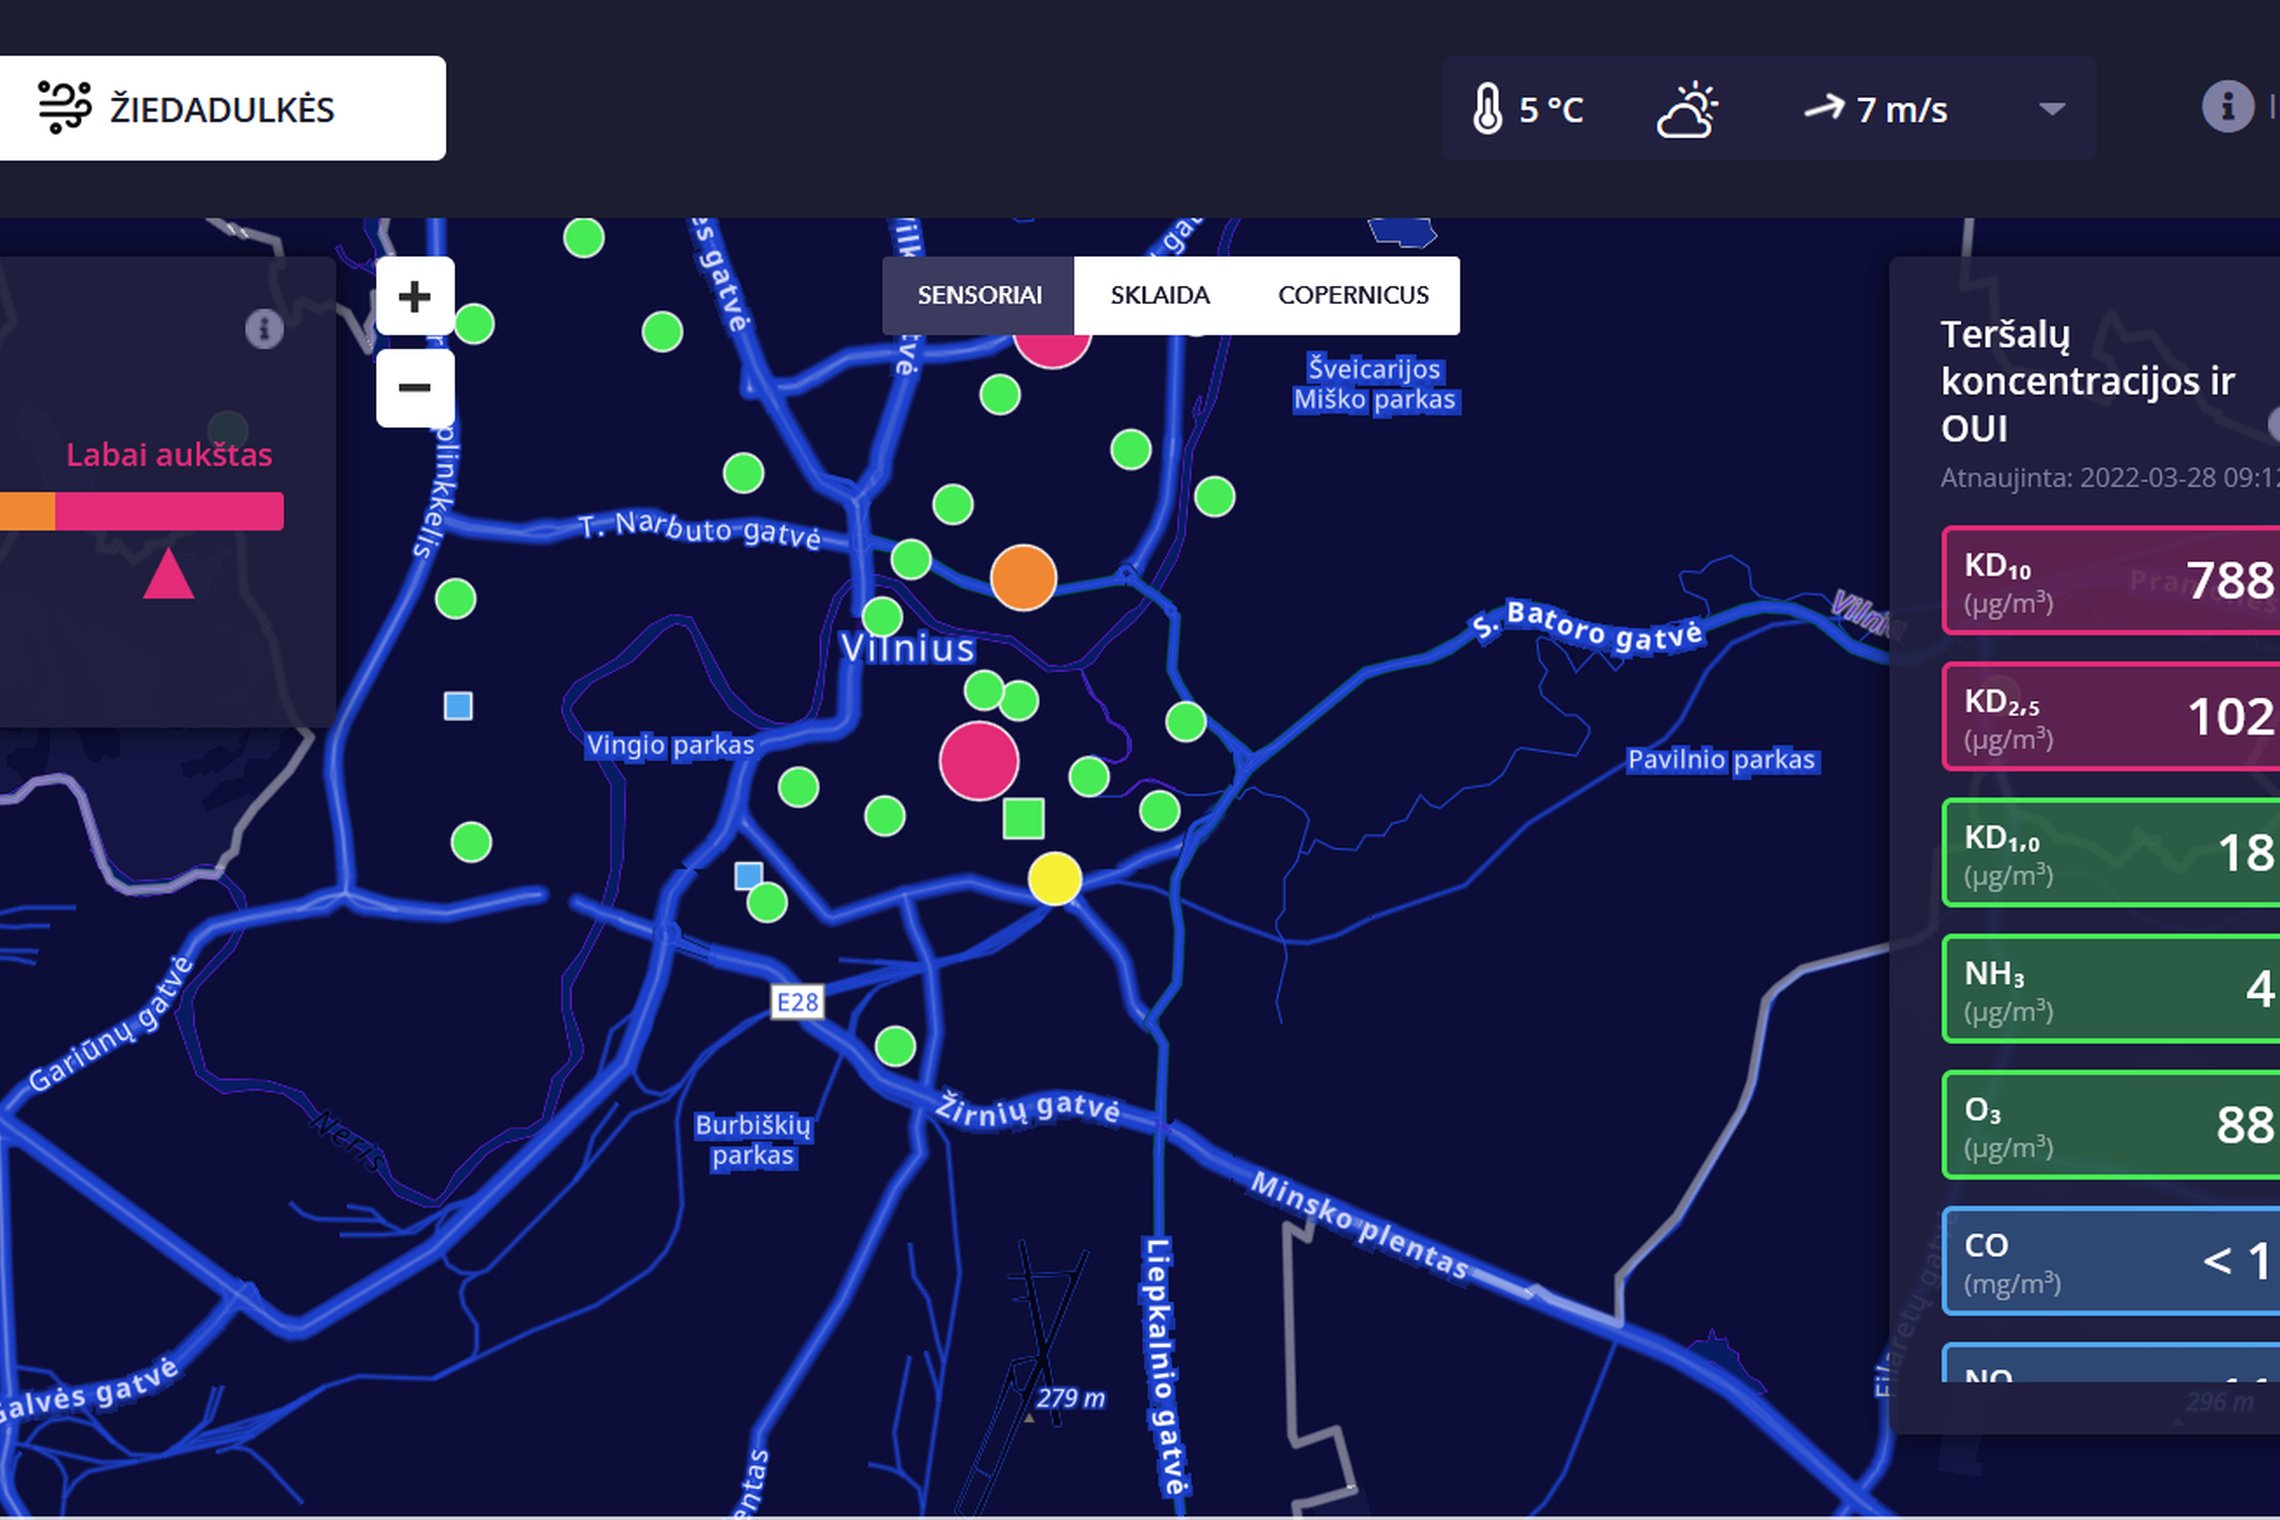Screen dimensions: 2280x1520
Task: Click the green square sensor marker
Action: (1023, 818)
